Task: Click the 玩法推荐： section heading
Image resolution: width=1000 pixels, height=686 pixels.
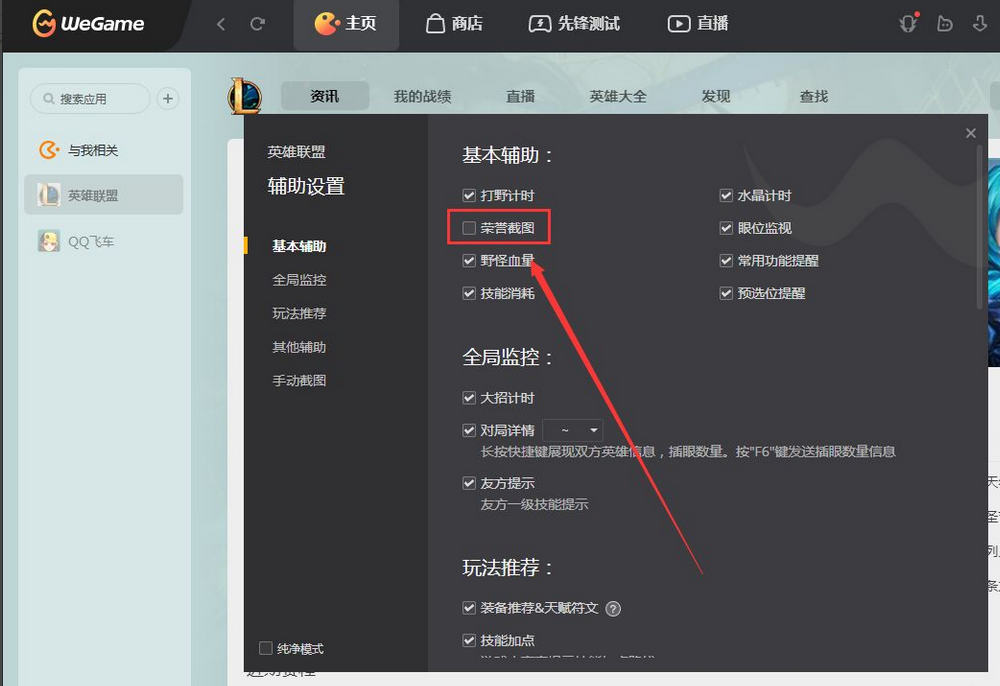Action: point(507,567)
